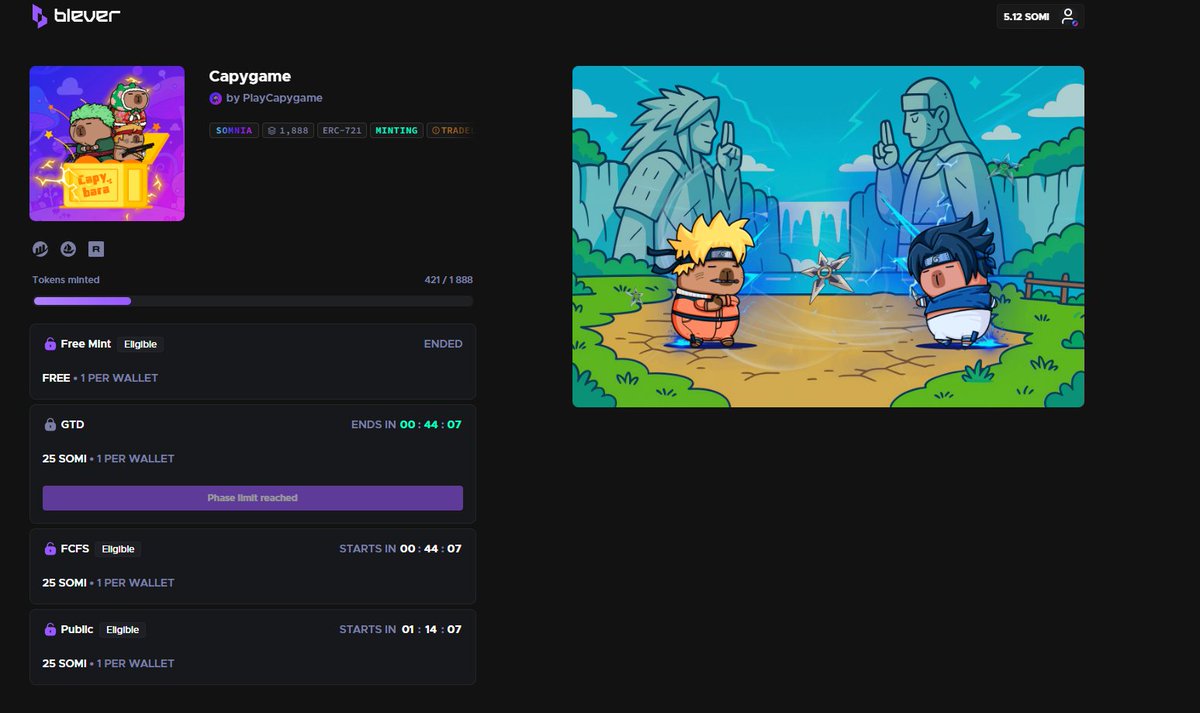Click the GTD ENDS IN countdown

[x=406, y=425]
